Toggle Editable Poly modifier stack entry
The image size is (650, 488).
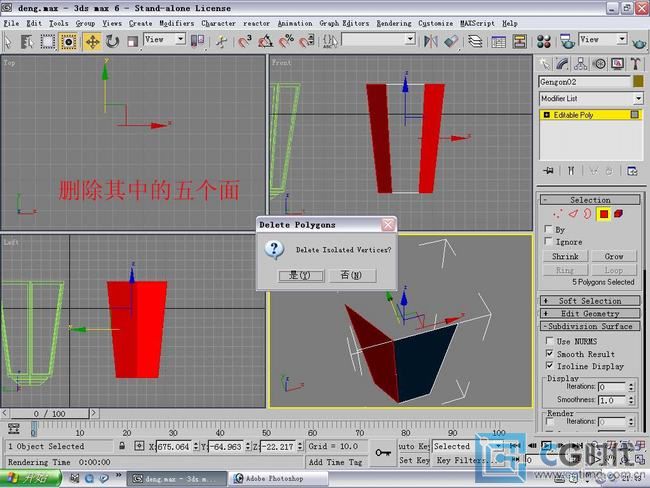[591, 115]
